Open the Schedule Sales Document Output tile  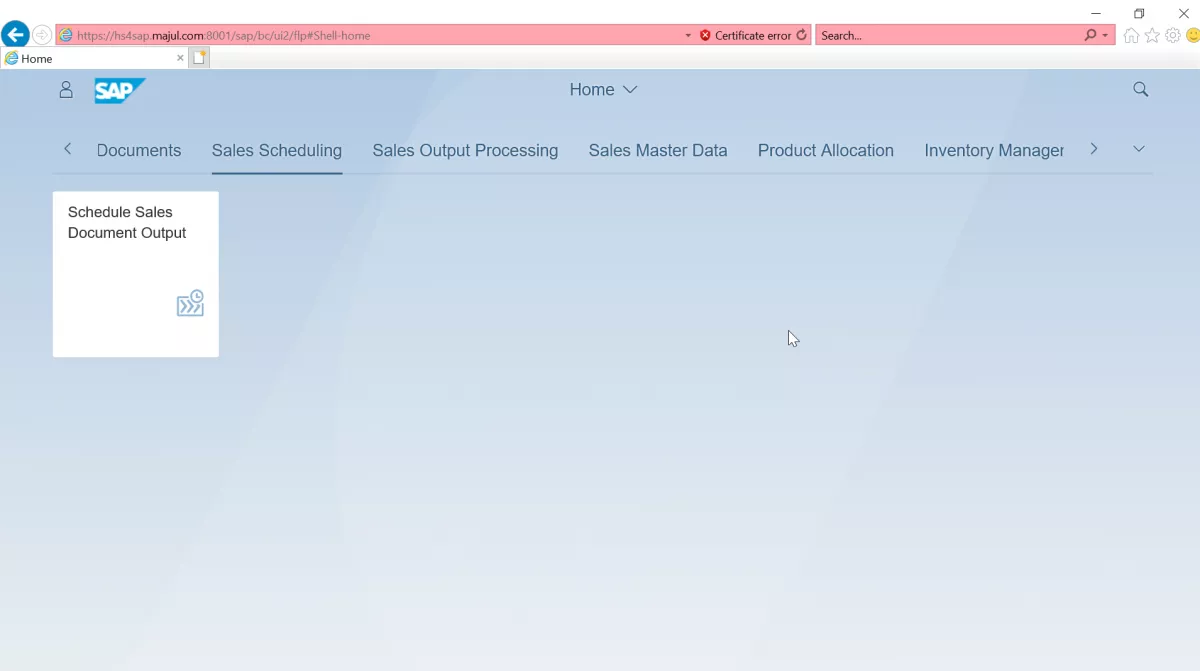coord(136,274)
